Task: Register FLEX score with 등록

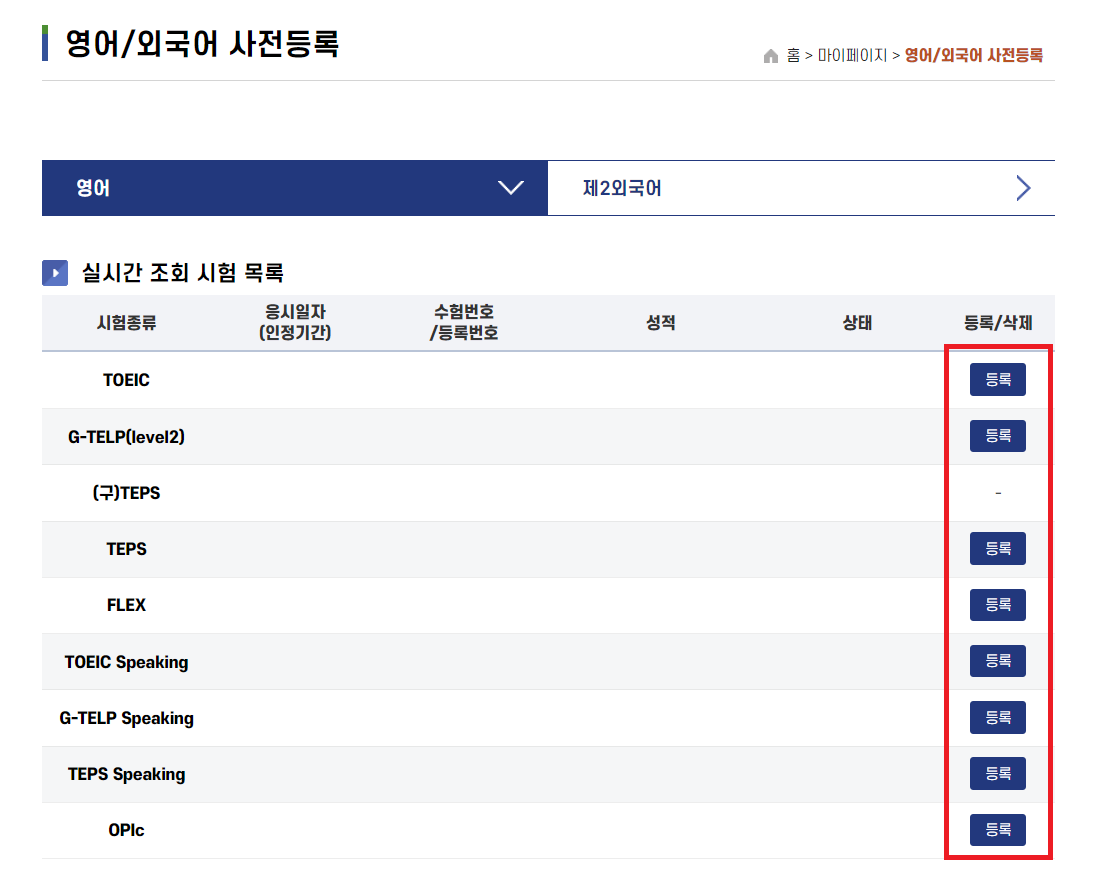Action: coord(998,605)
